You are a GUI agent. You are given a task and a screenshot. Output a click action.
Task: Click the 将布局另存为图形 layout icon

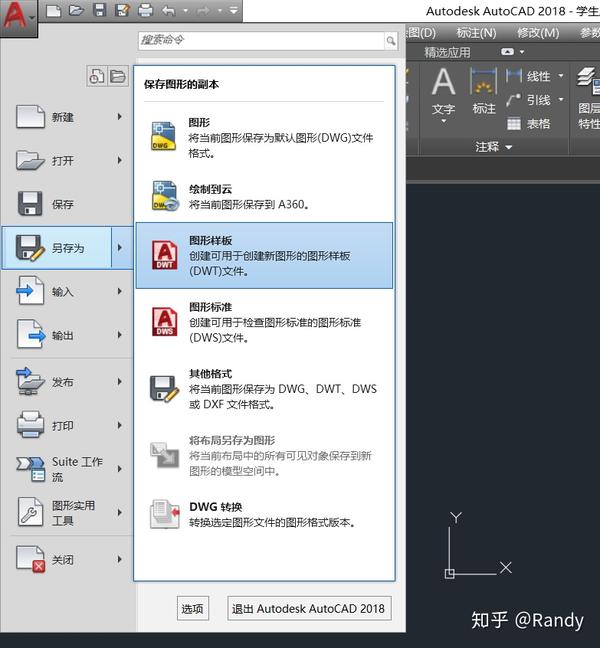pos(164,455)
